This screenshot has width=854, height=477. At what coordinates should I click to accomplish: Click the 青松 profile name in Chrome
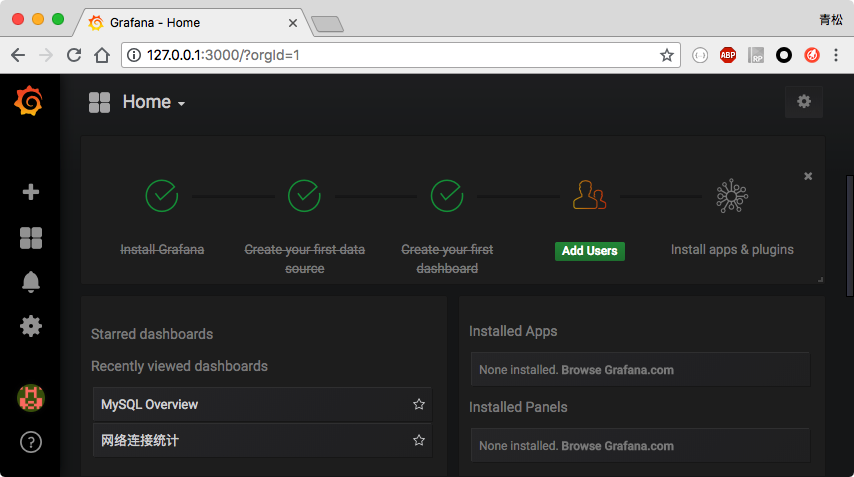831,20
